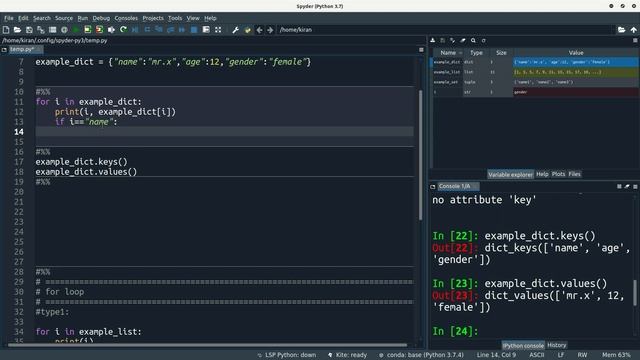The height and width of the screenshot is (360, 640).
Task: Click the Kite: ready status entry
Action: point(348,355)
